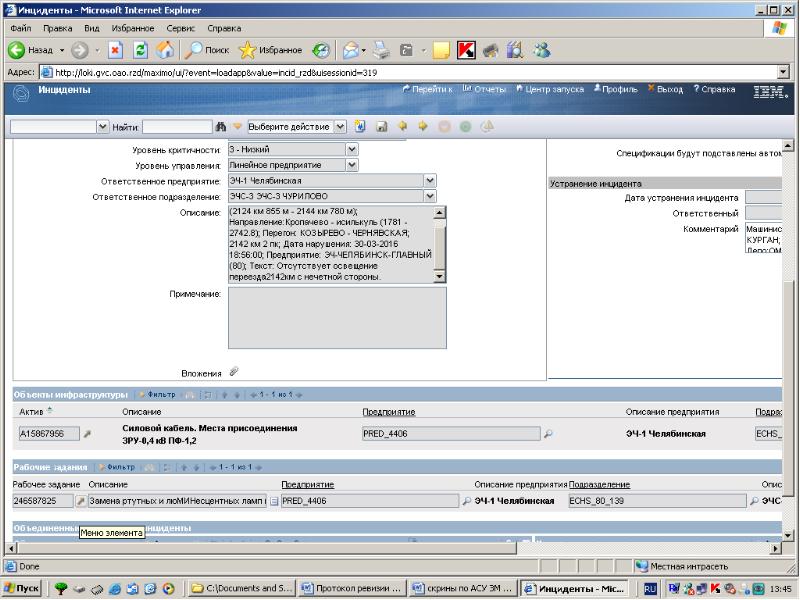Click into the Примечание text area
Image resolution: width=800 pixels, height=600 pixels.
337,318
